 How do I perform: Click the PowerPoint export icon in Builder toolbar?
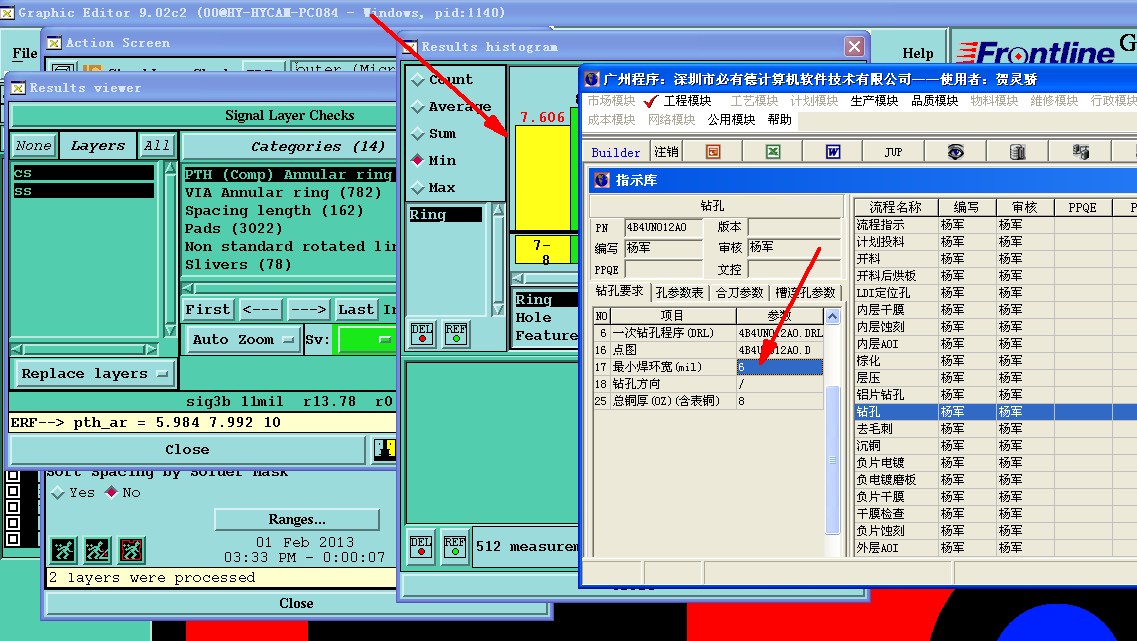713,152
